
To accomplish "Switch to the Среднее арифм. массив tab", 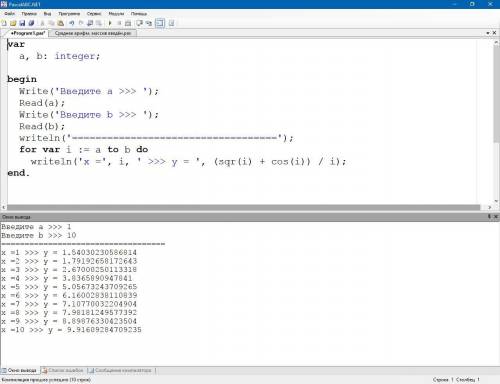I will point(92,33).
